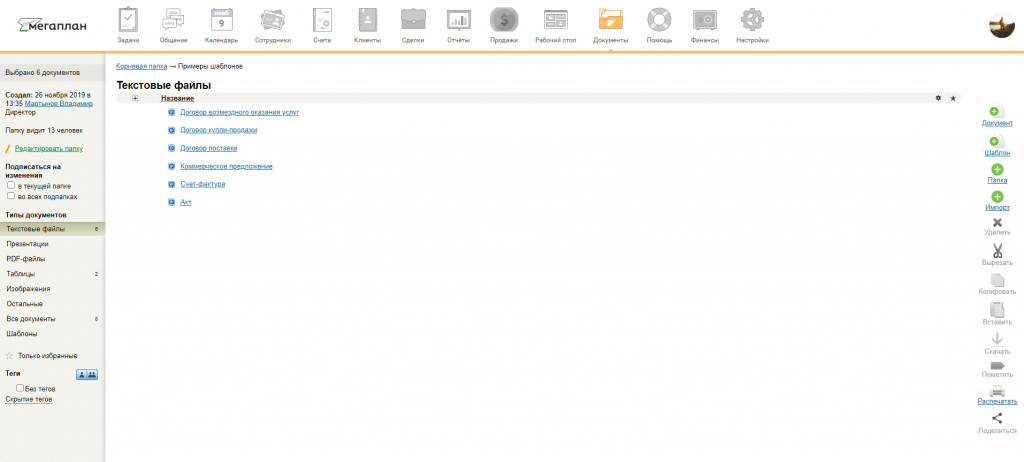Viewport: 1024px width, 462px height.
Task: Select 'PDF-файлы' in document types
Action: point(25,258)
